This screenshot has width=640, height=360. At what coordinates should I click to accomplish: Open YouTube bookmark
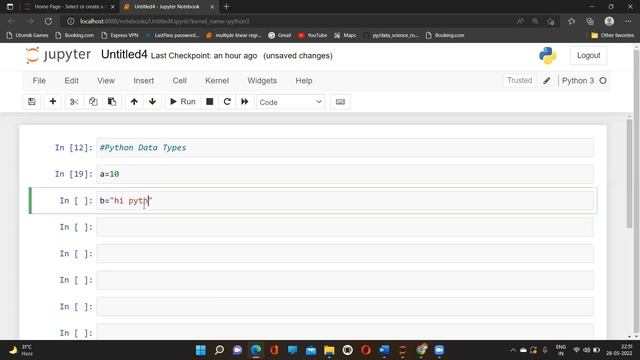pos(313,36)
